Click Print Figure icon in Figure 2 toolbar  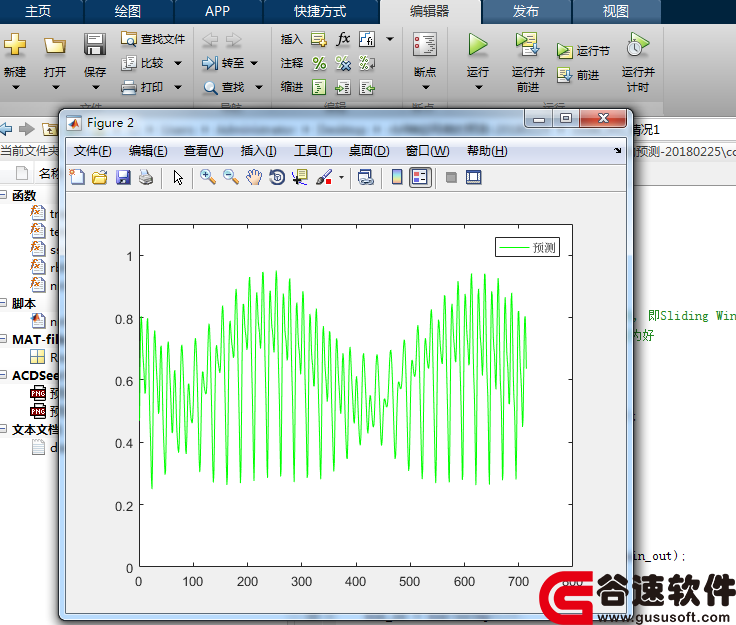[x=146, y=177]
